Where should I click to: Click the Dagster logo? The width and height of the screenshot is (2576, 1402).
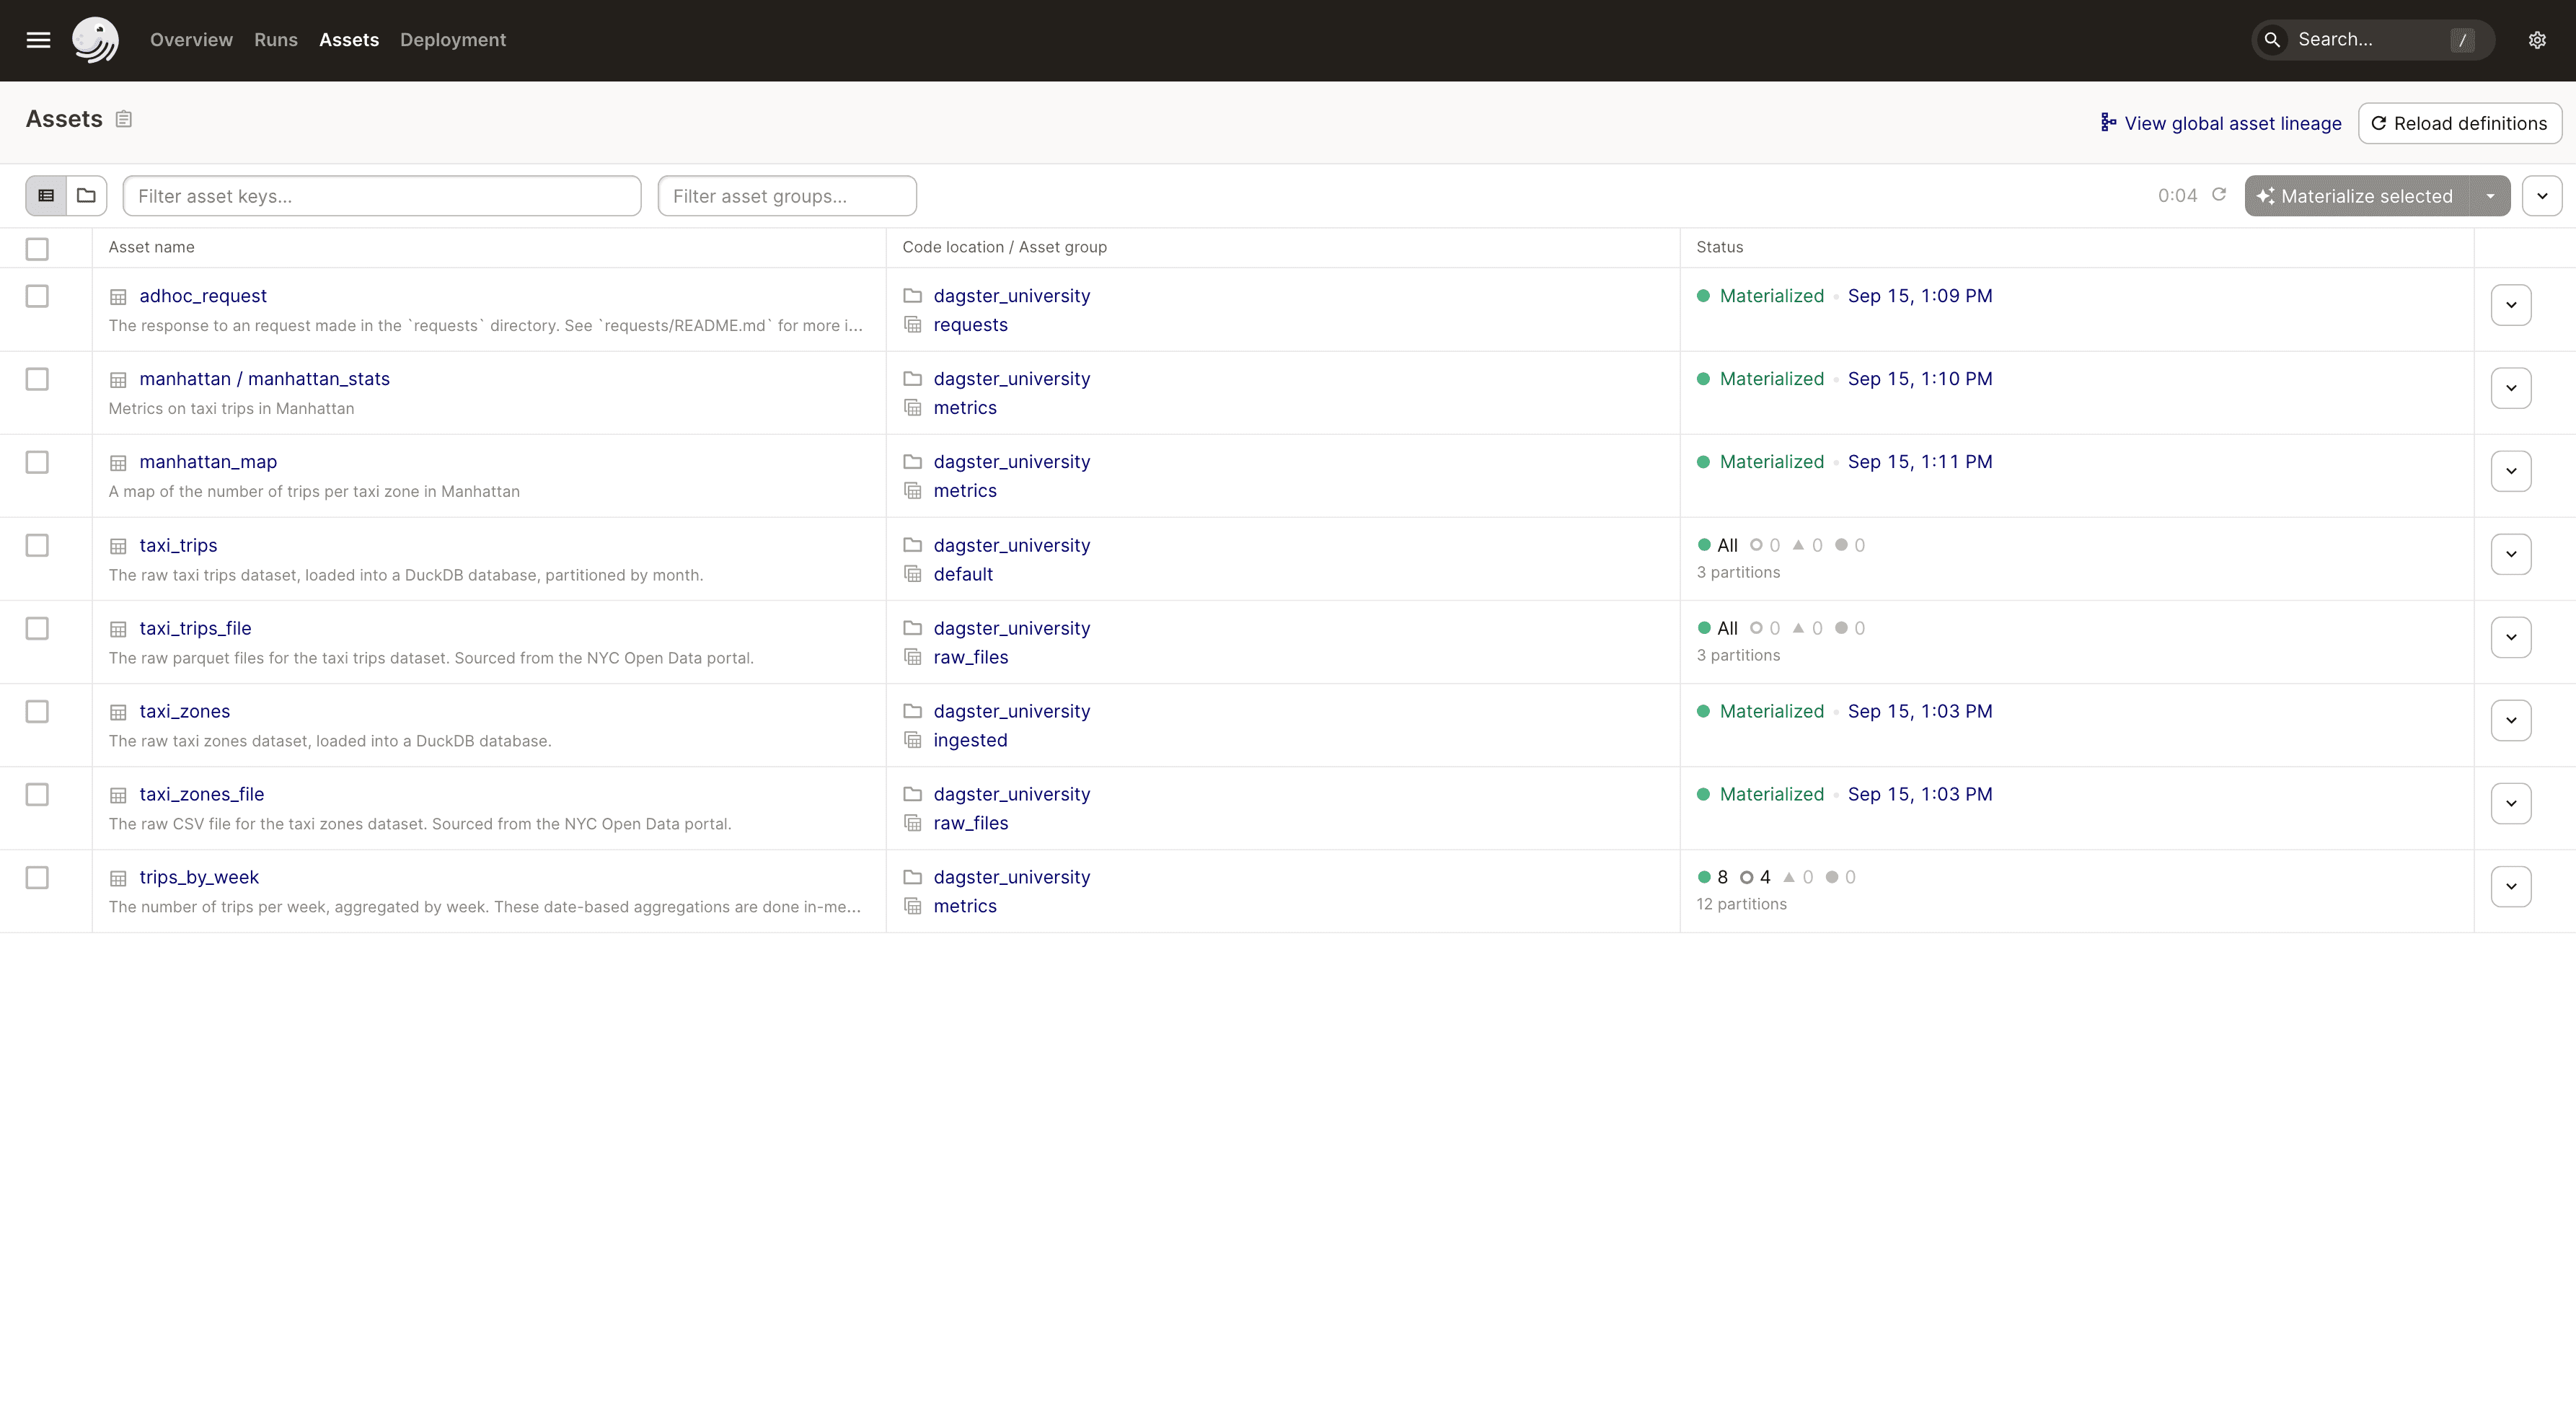click(x=96, y=40)
